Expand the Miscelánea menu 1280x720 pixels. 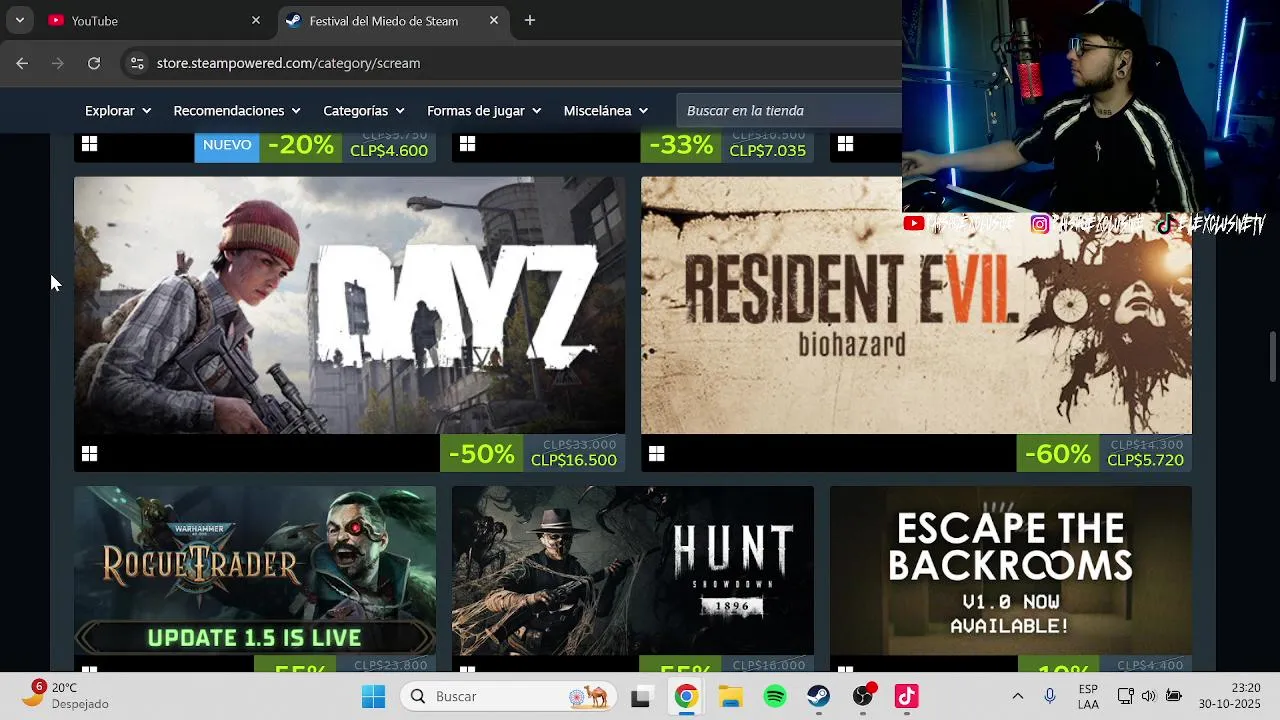[606, 111]
